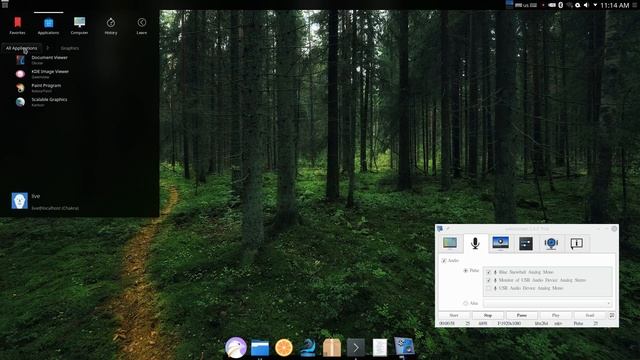Click the pin icon in the recorder title bar
Image resolution: width=640 pixels, height=360 pixels.
click(x=448, y=229)
